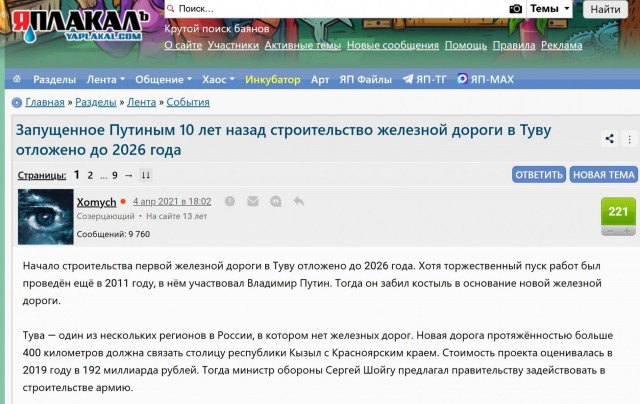The width and height of the screenshot is (640, 404).
Task: Open image search via camera icon
Action: point(516,9)
